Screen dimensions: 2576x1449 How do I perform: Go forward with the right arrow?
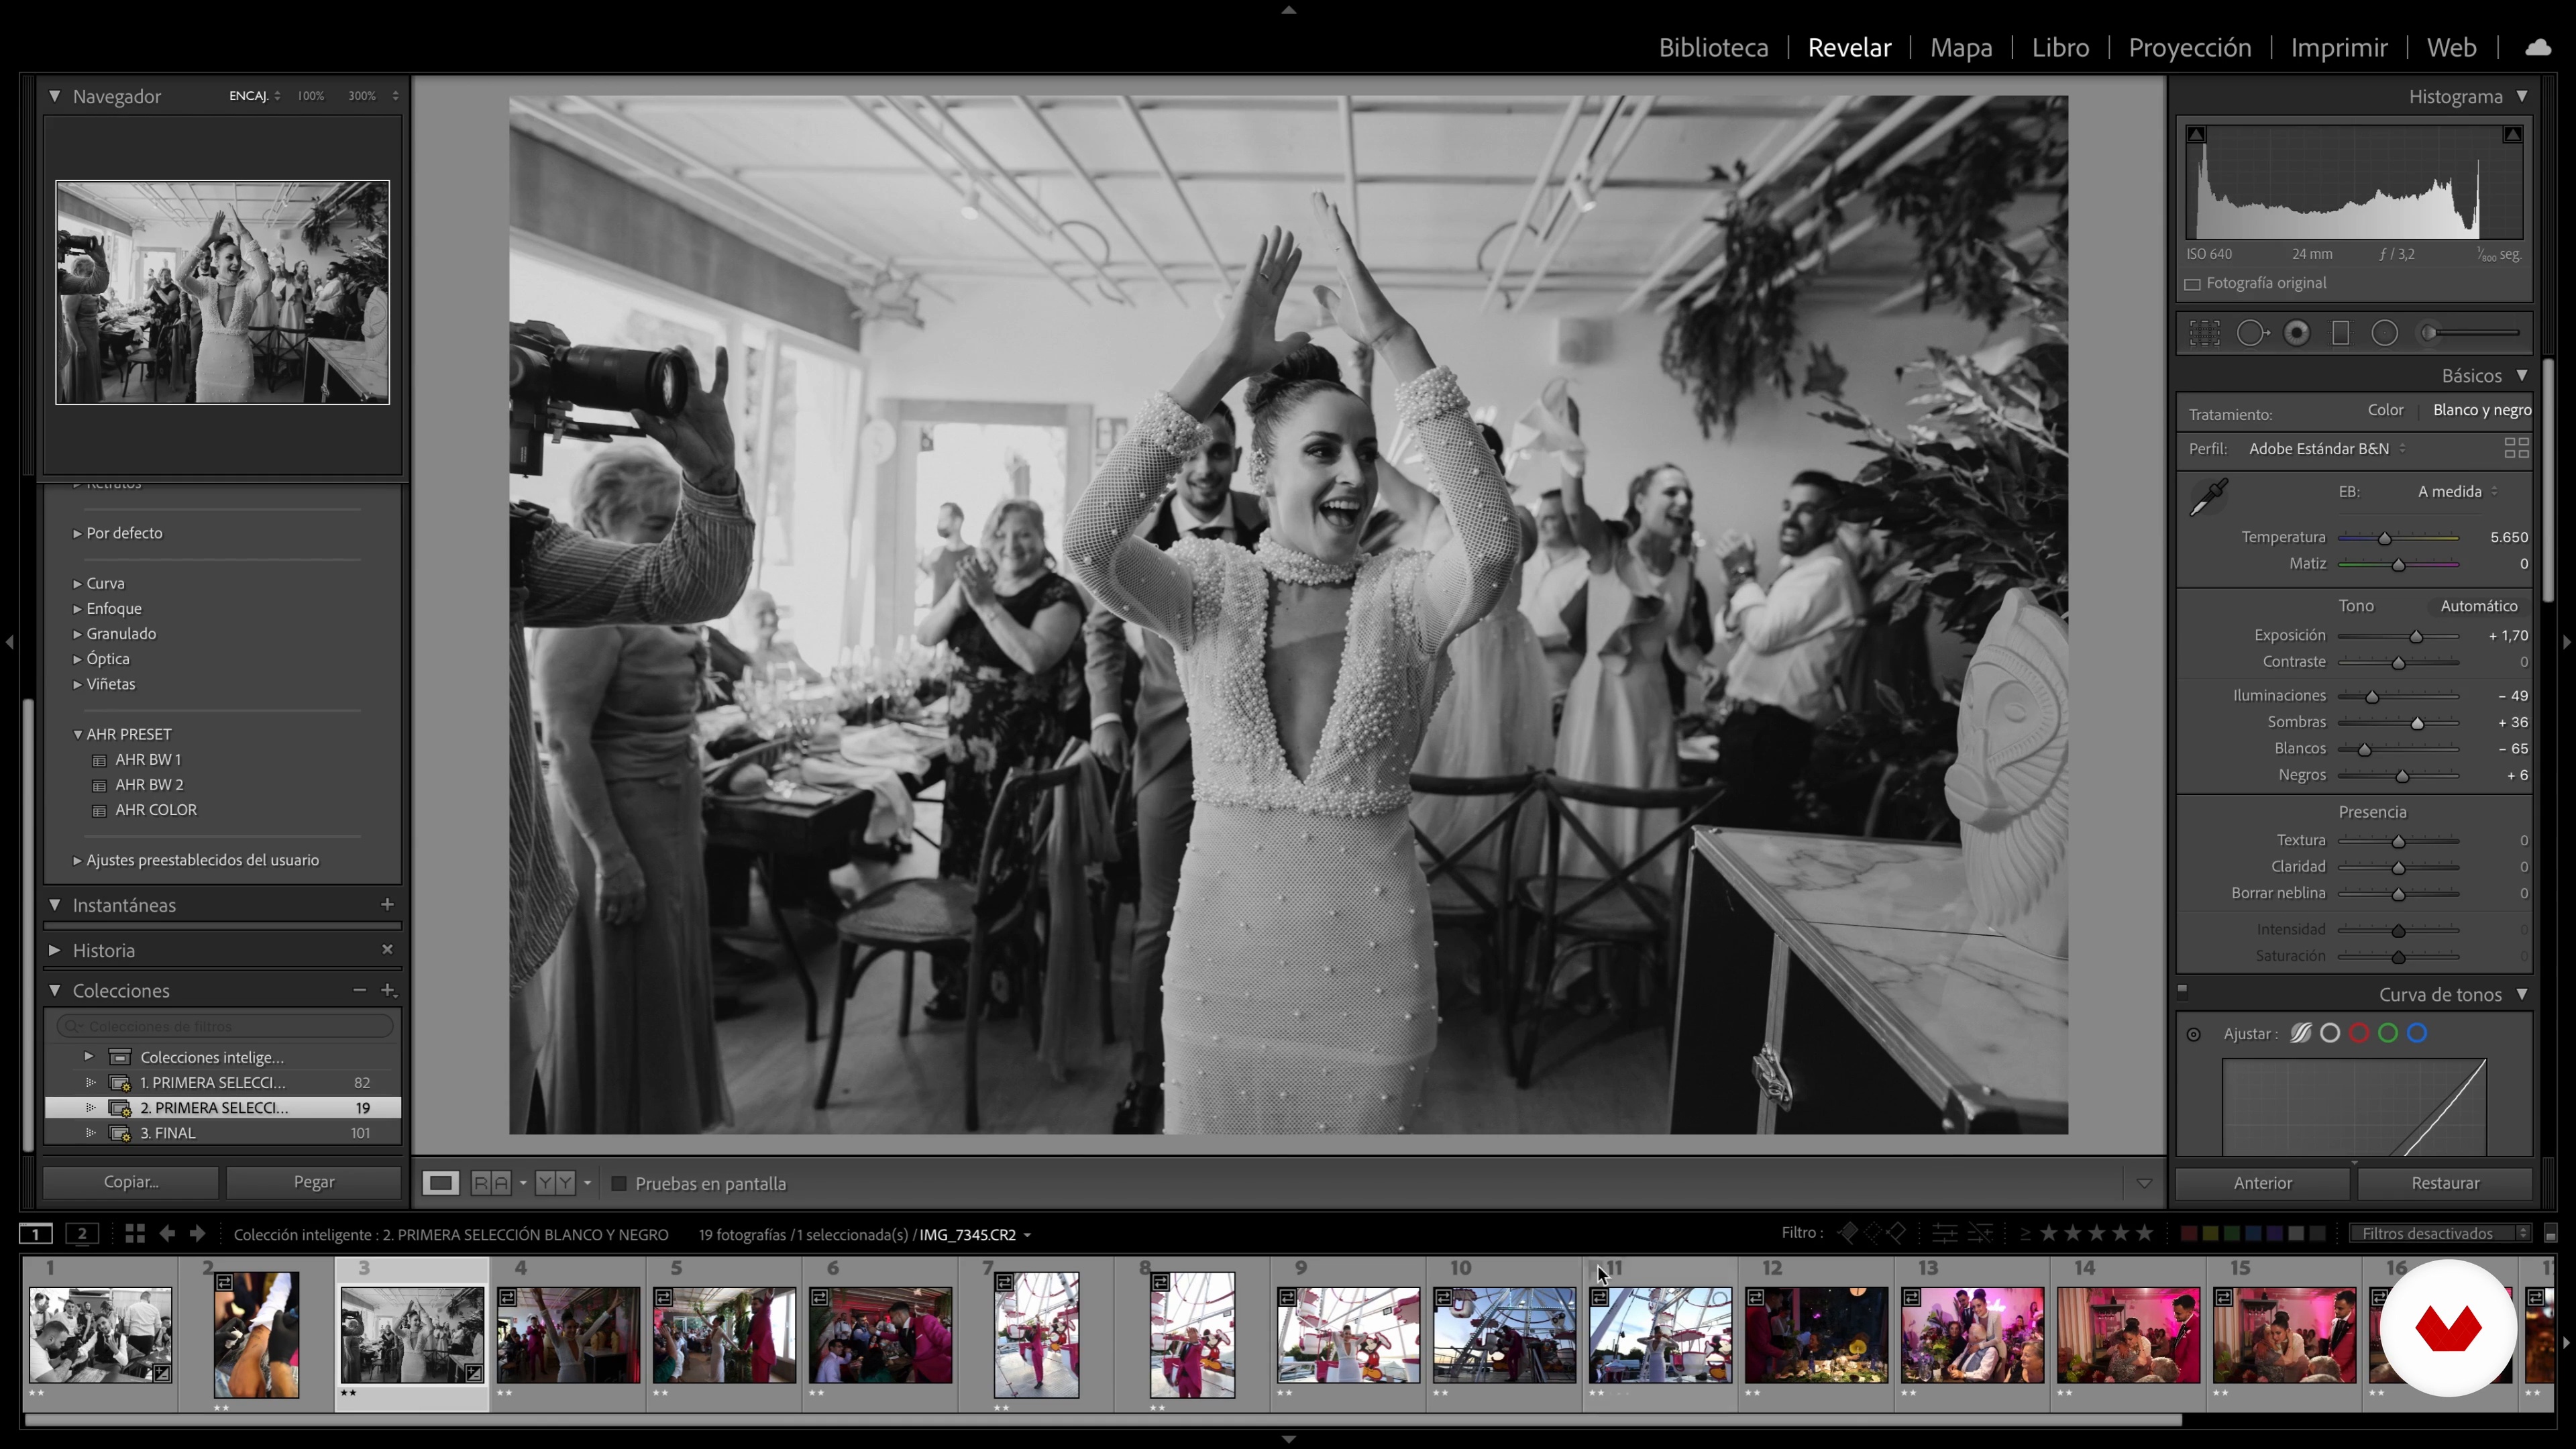(x=197, y=1234)
